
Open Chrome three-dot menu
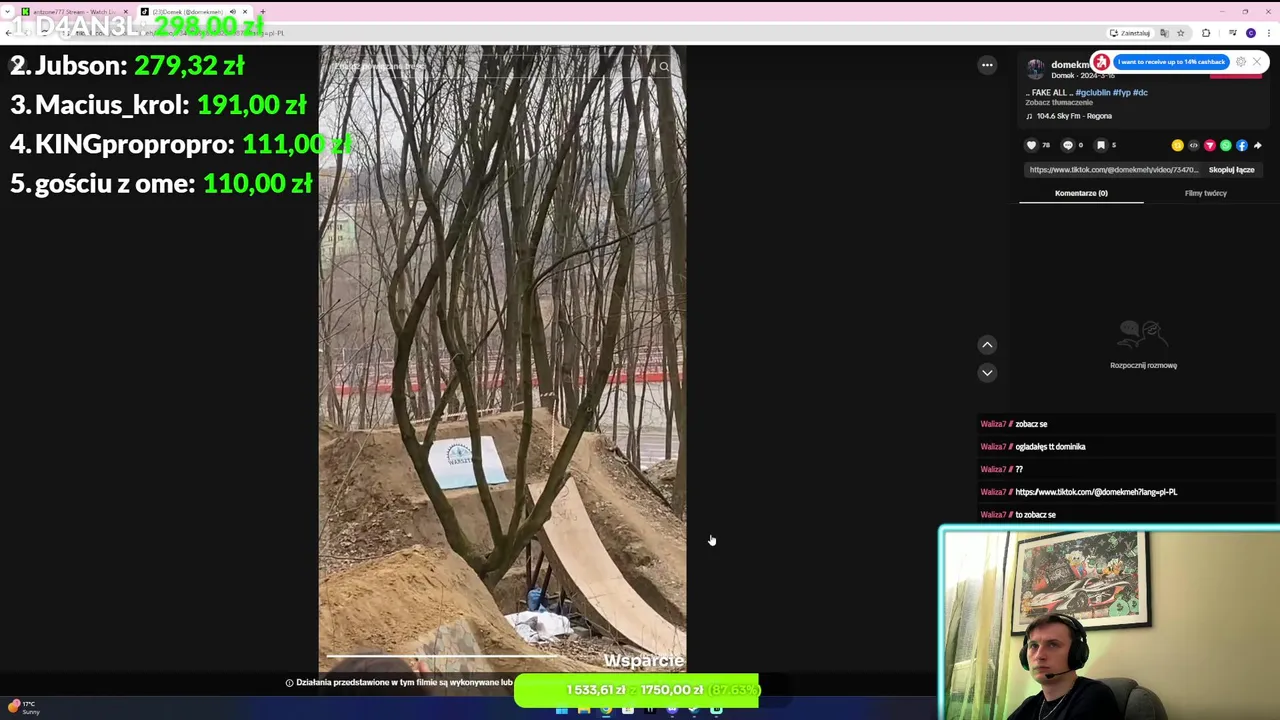1268,33
